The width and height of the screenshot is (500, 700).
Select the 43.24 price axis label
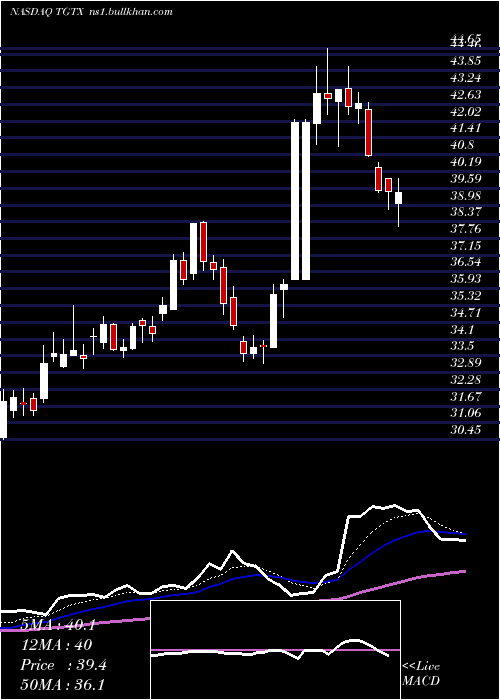(x=464, y=78)
